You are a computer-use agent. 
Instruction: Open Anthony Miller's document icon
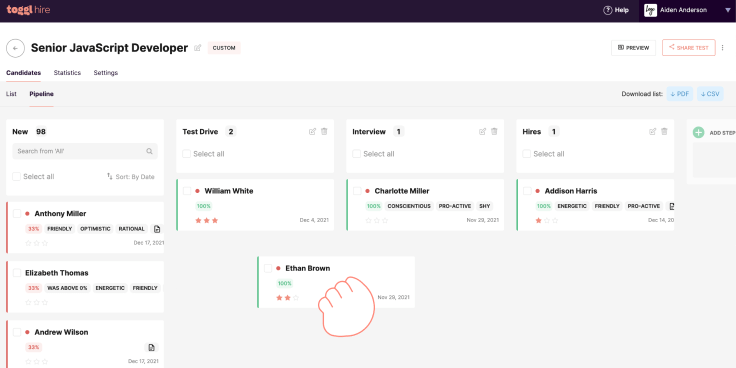[157, 229]
